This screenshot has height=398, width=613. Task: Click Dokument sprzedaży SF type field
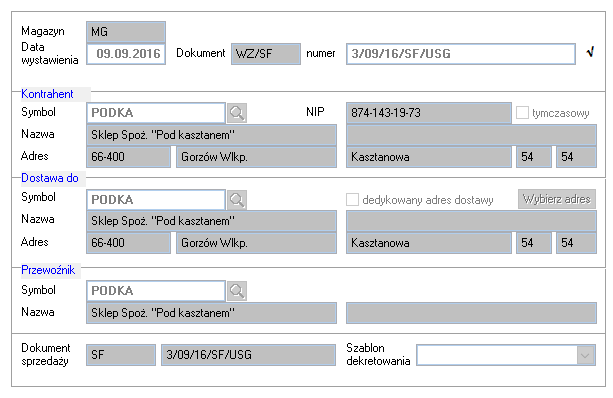coord(121,355)
